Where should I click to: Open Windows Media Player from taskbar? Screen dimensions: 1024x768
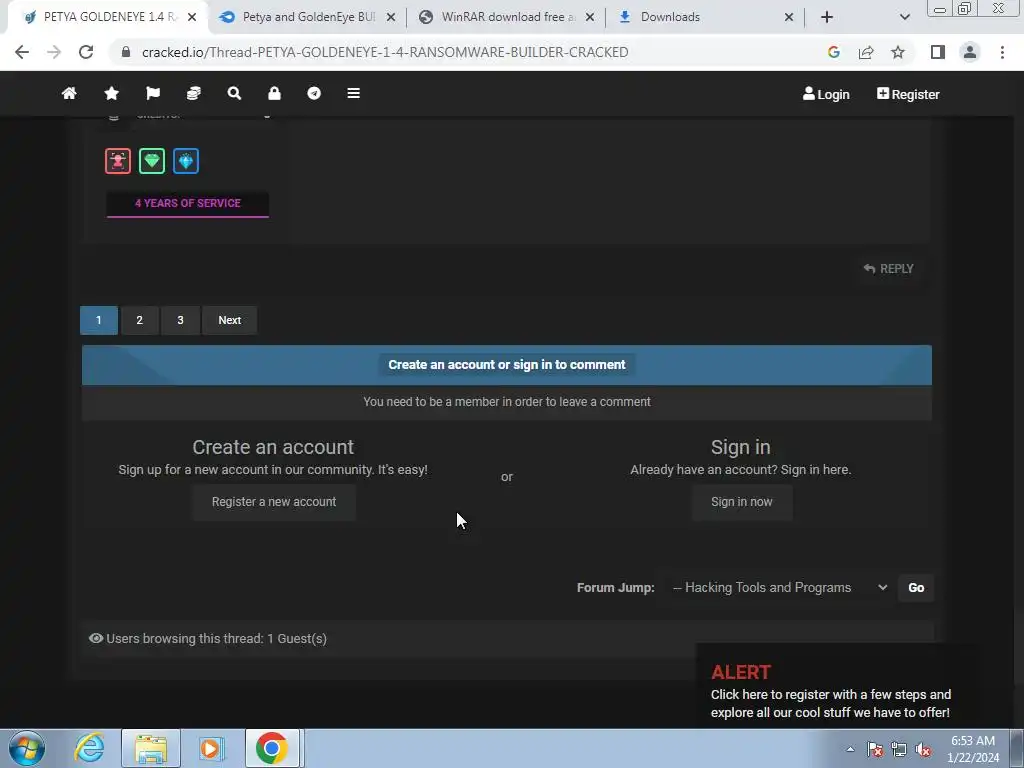point(211,748)
